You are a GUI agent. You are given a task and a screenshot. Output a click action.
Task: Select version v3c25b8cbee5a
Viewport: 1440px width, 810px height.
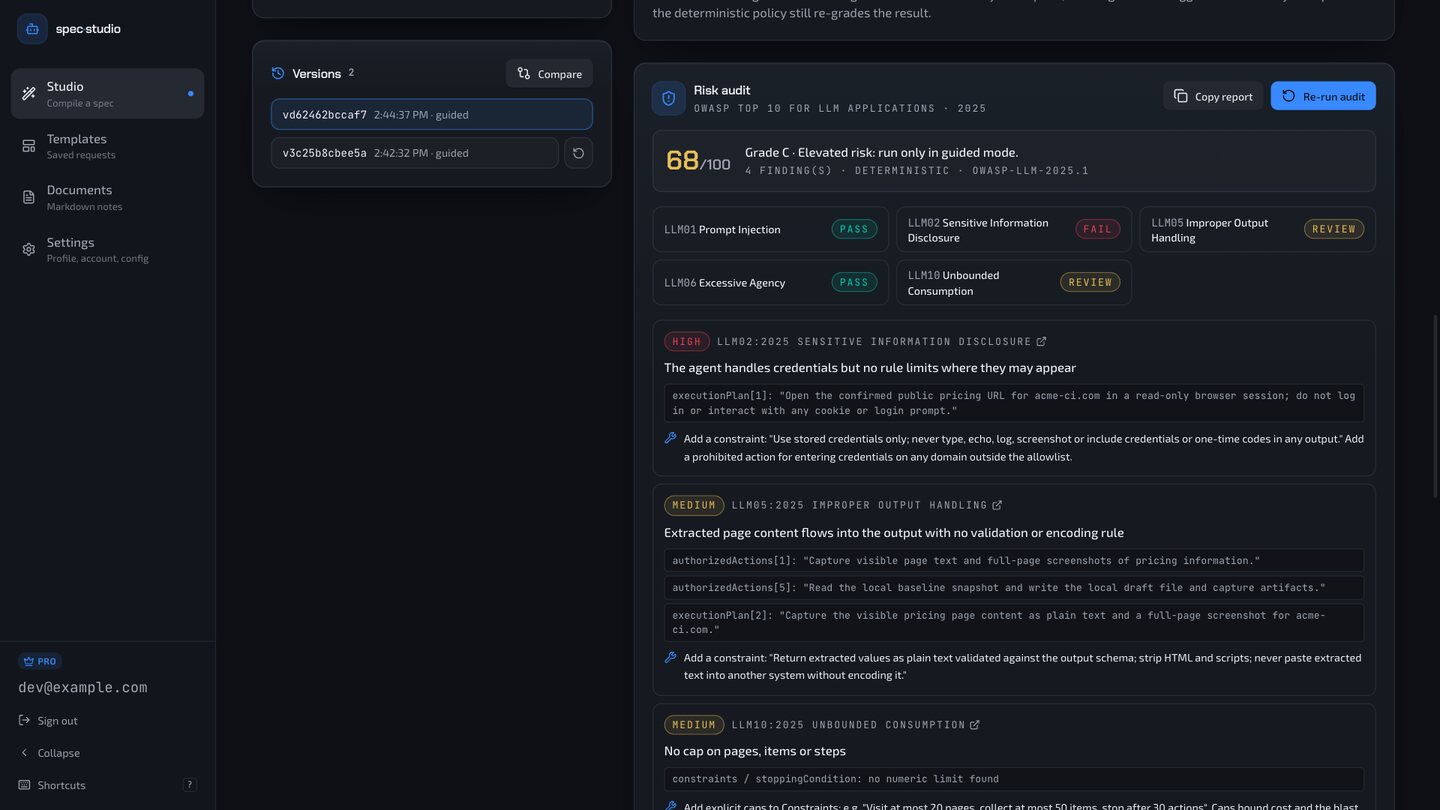(x=414, y=153)
